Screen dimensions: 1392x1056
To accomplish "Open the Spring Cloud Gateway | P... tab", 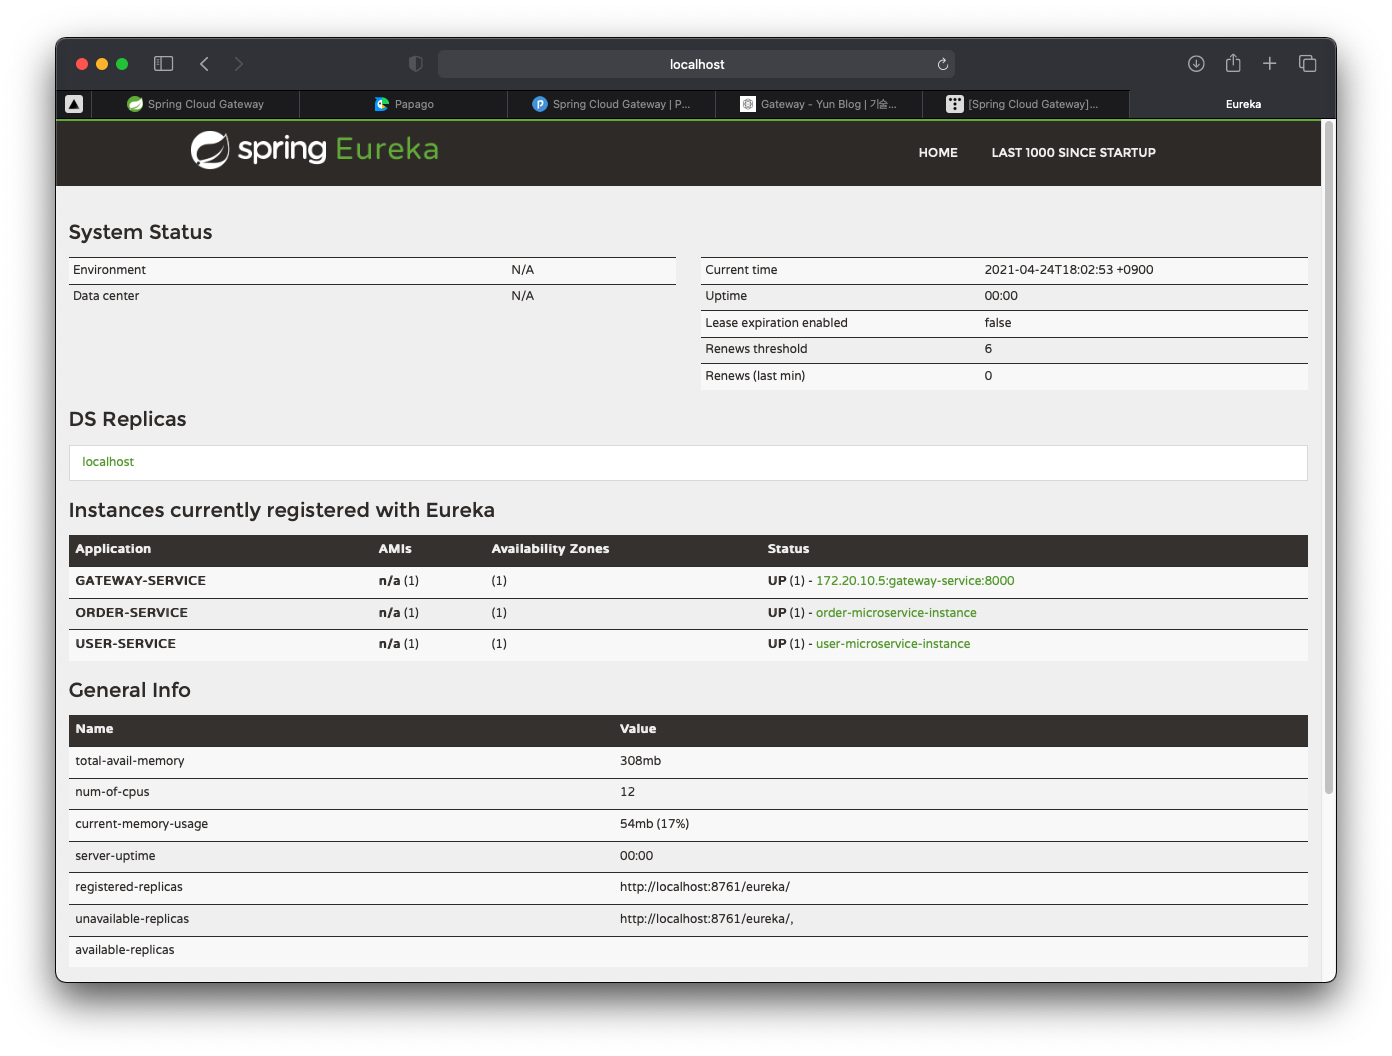I will pos(611,104).
